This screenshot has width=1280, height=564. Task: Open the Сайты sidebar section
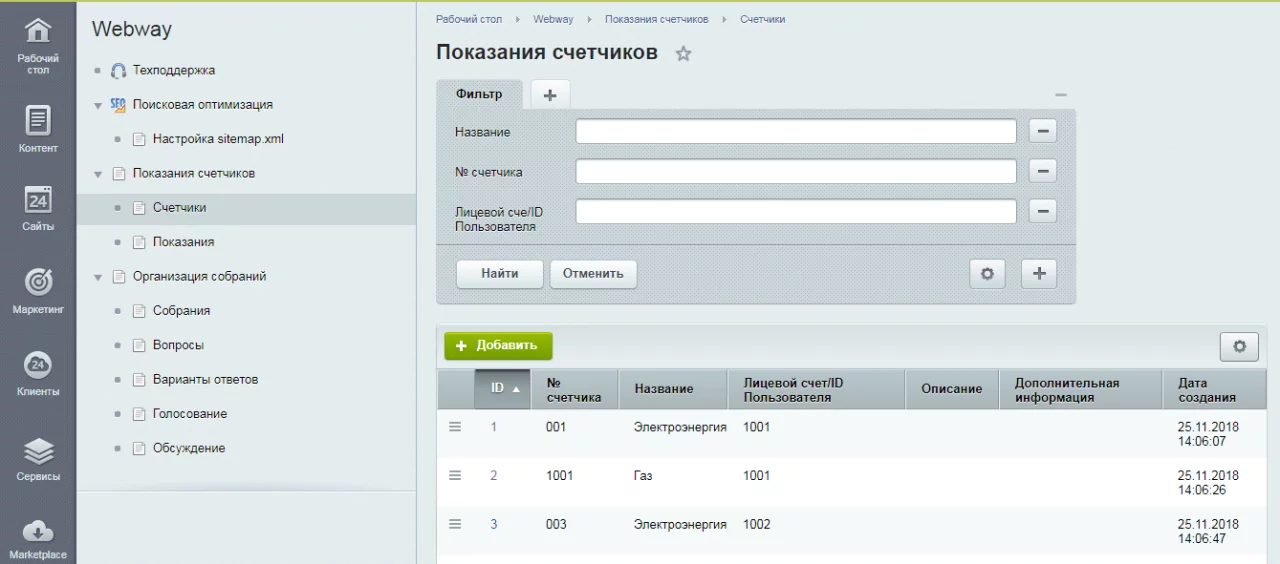pyautogui.click(x=38, y=208)
